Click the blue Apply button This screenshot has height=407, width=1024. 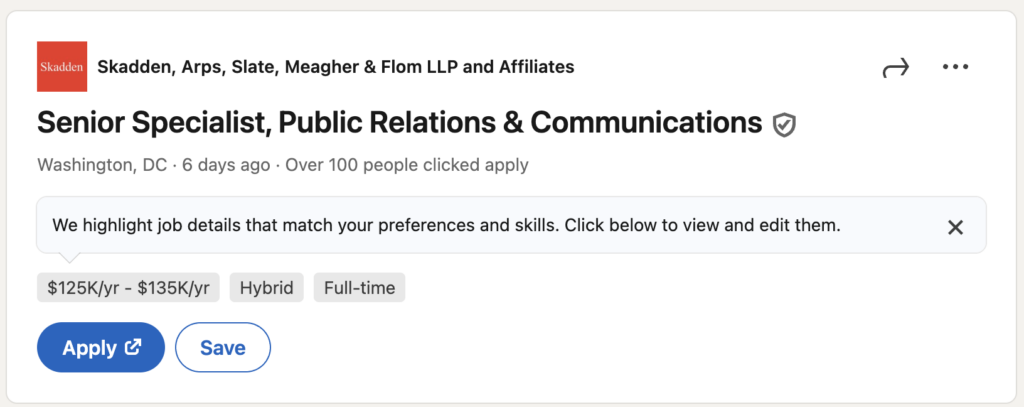pos(101,348)
